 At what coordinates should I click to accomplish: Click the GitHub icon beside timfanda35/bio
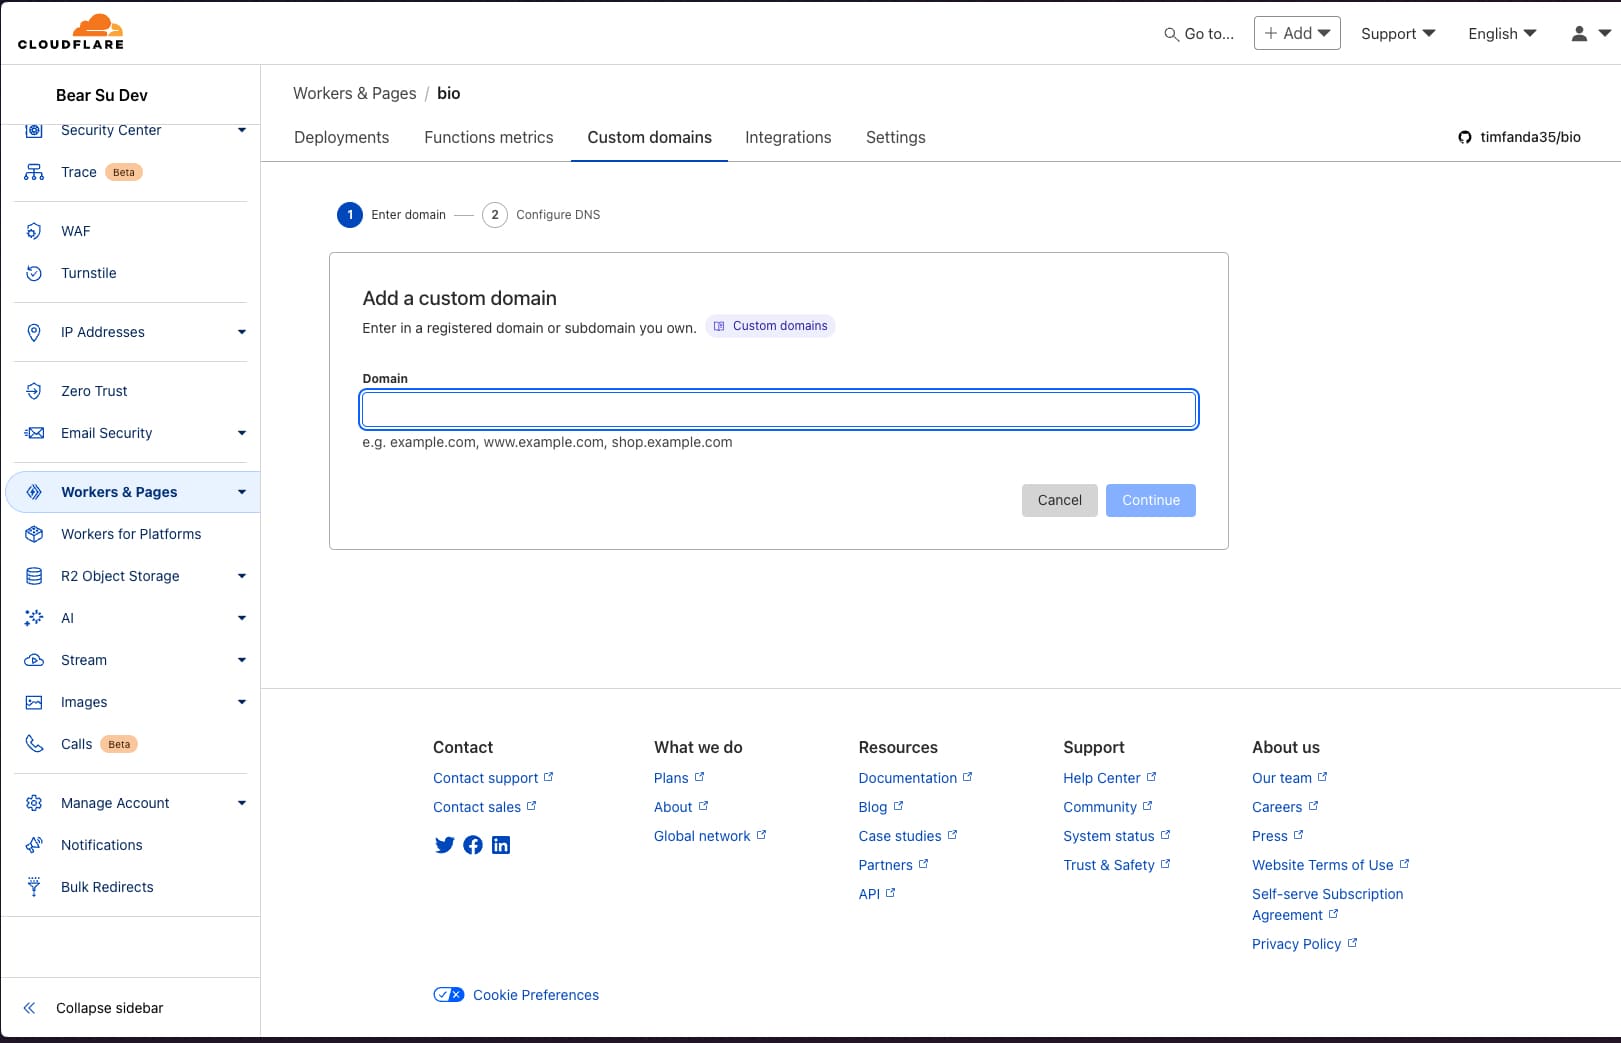click(x=1465, y=137)
